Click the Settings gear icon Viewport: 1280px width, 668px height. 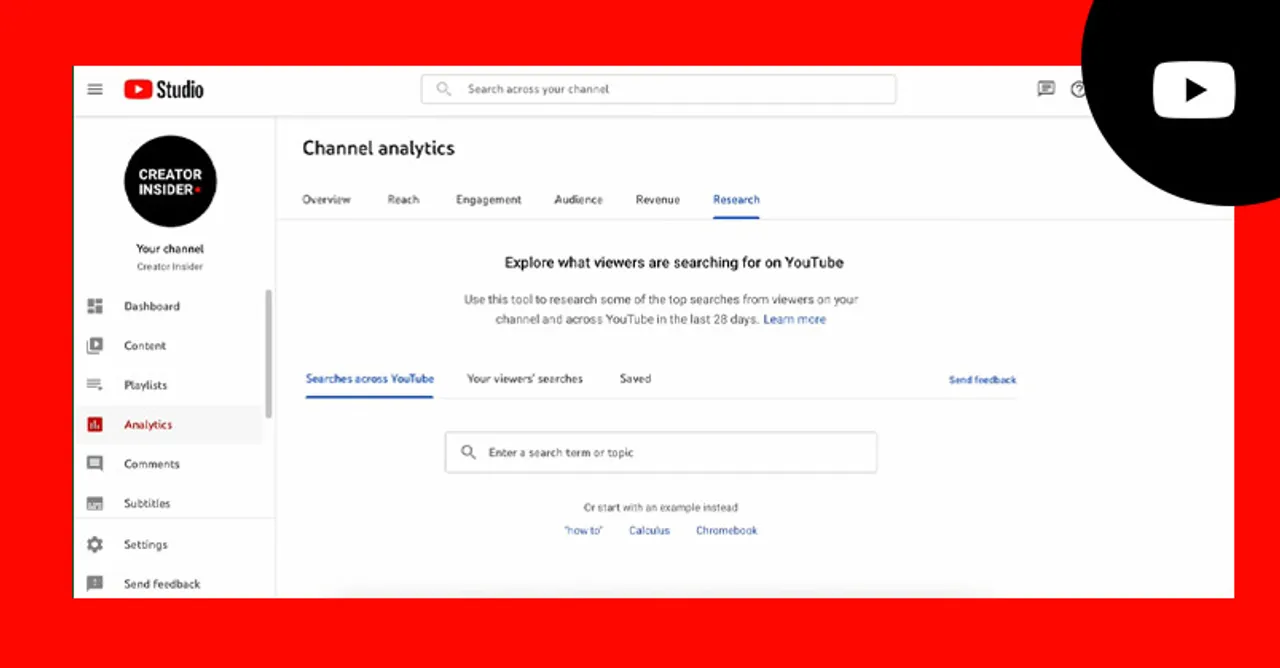point(95,545)
